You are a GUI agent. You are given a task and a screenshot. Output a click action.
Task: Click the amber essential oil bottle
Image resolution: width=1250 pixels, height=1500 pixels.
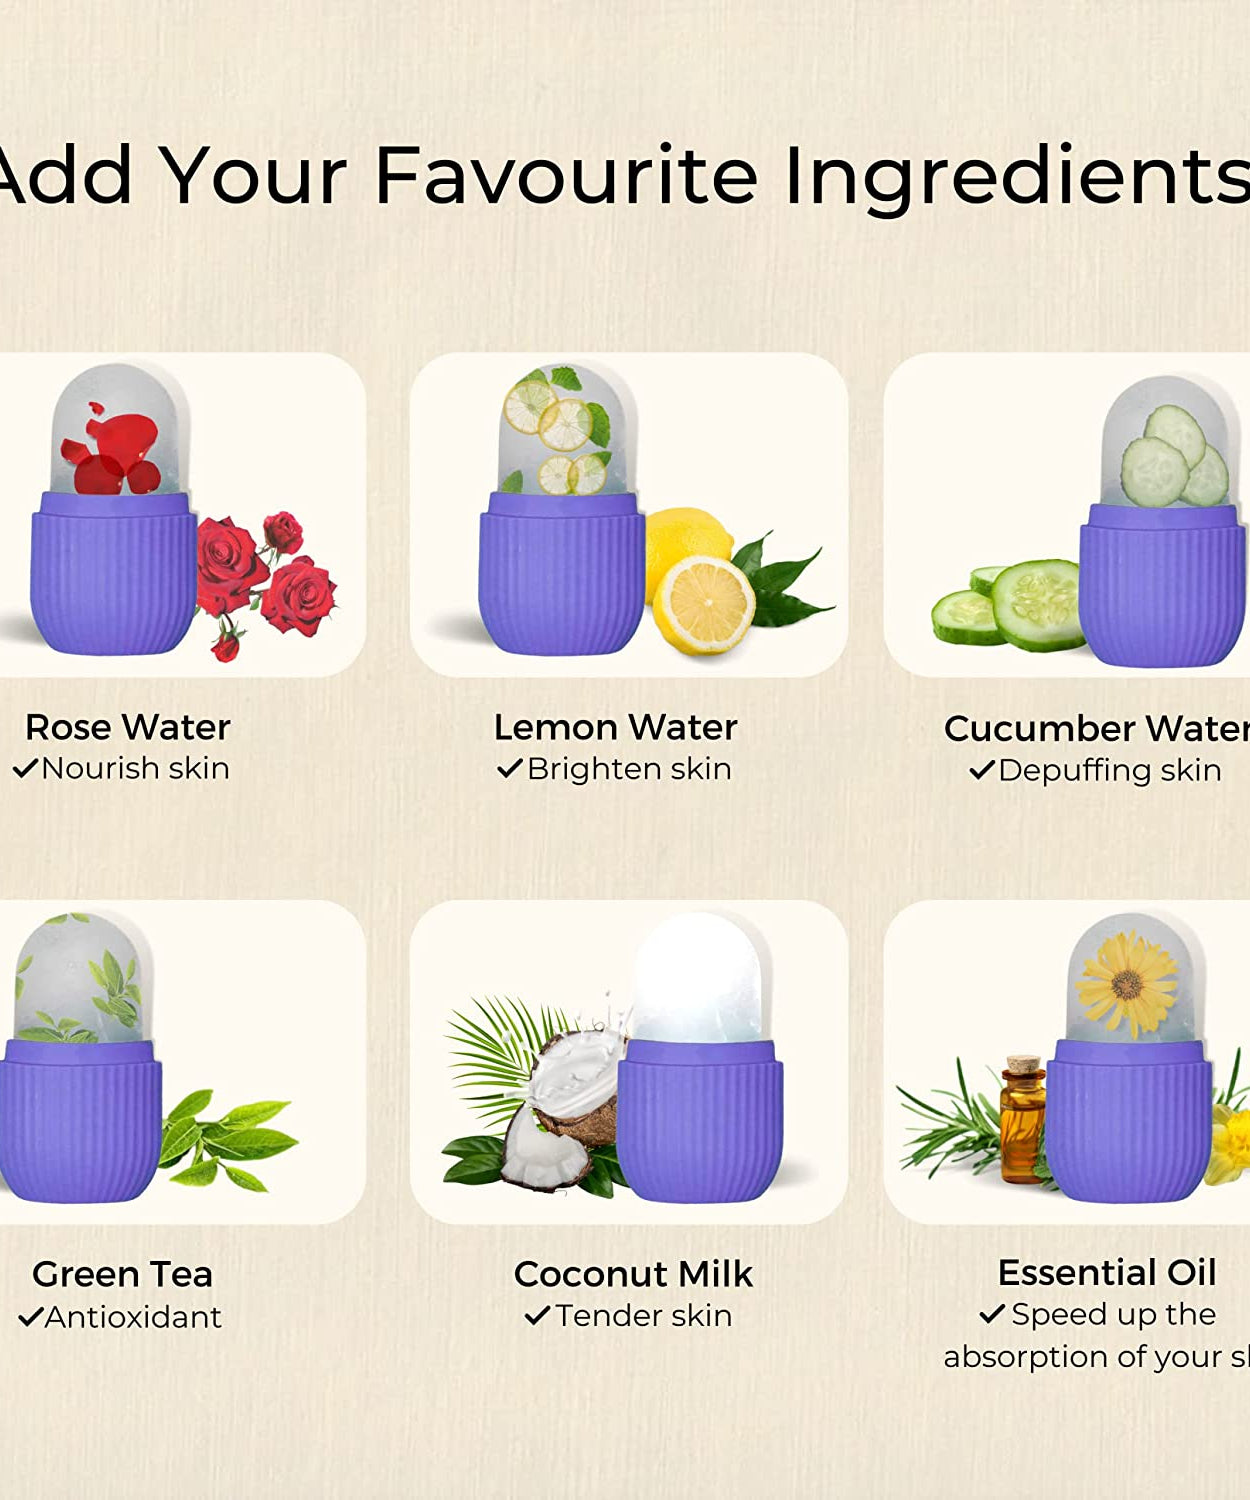click(x=1022, y=1120)
